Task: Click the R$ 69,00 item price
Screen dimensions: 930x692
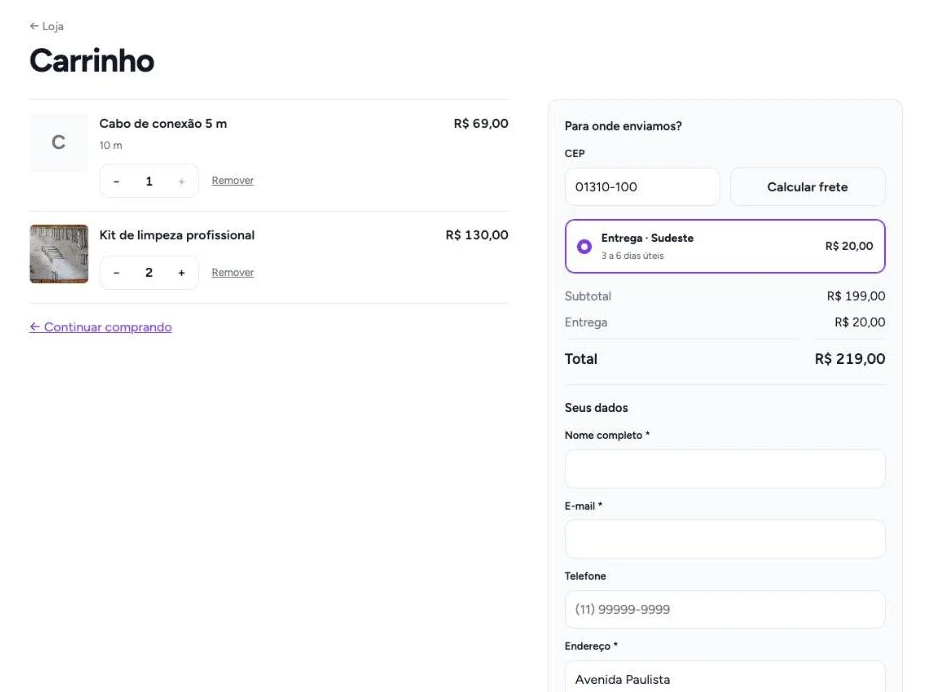Action: pos(481,123)
